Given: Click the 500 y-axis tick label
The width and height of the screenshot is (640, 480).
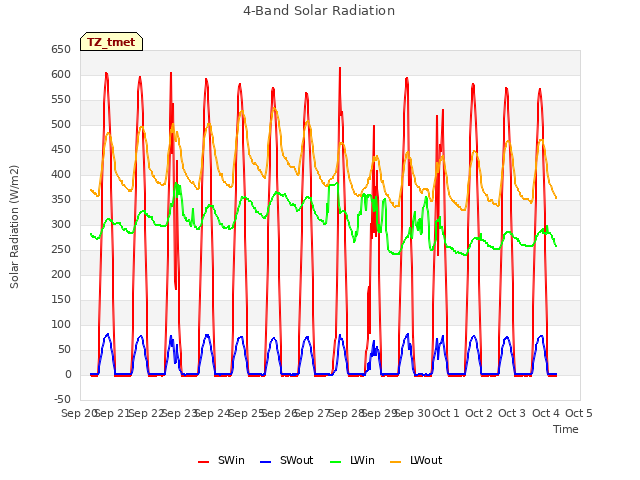Looking at the screenshot, I should (x=61, y=124).
